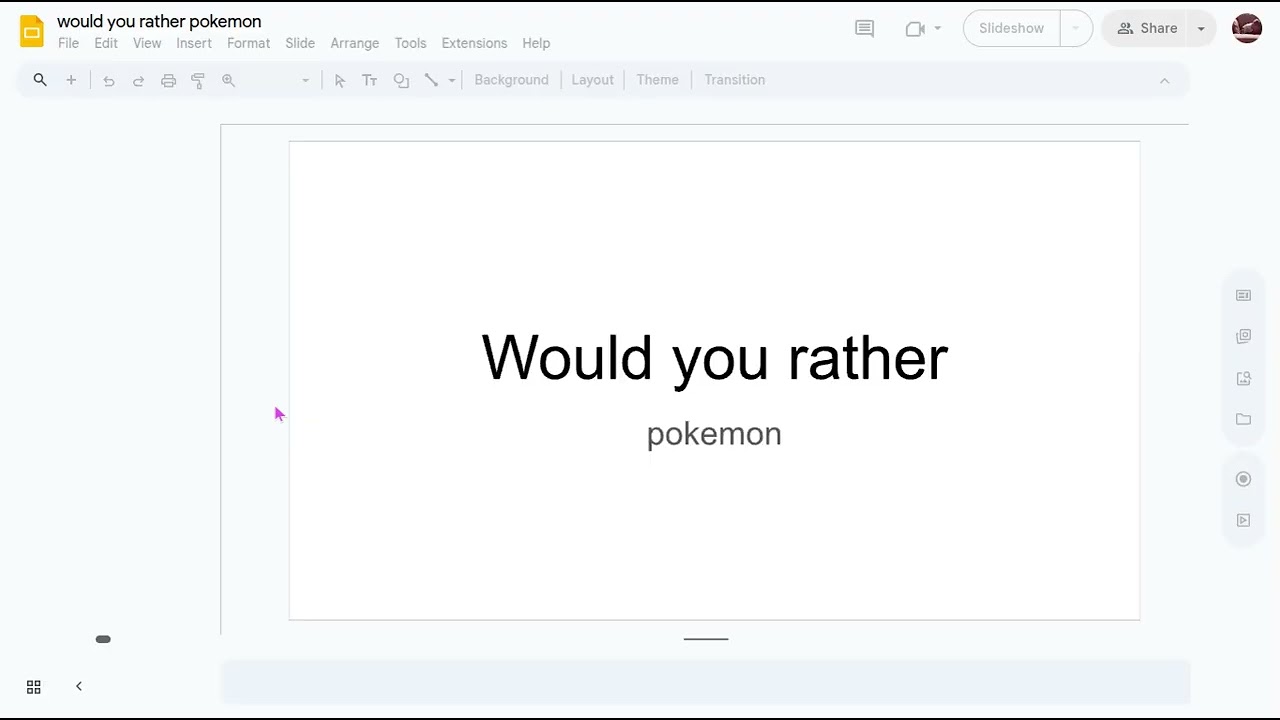Open Layout options button

pyautogui.click(x=592, y=80)
